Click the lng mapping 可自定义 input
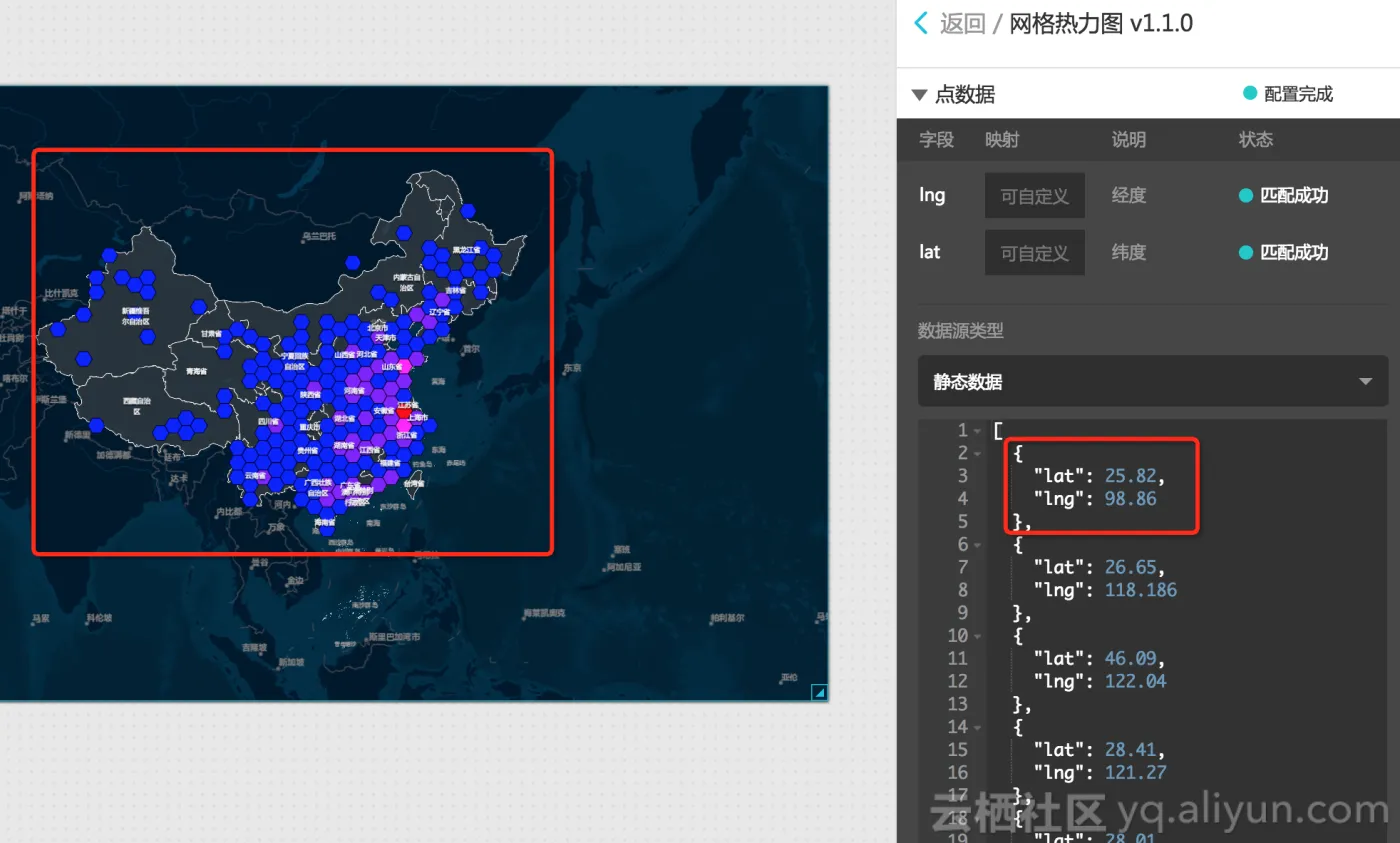This screenshot has height=843, width=1400. (x=1035, y=195)
